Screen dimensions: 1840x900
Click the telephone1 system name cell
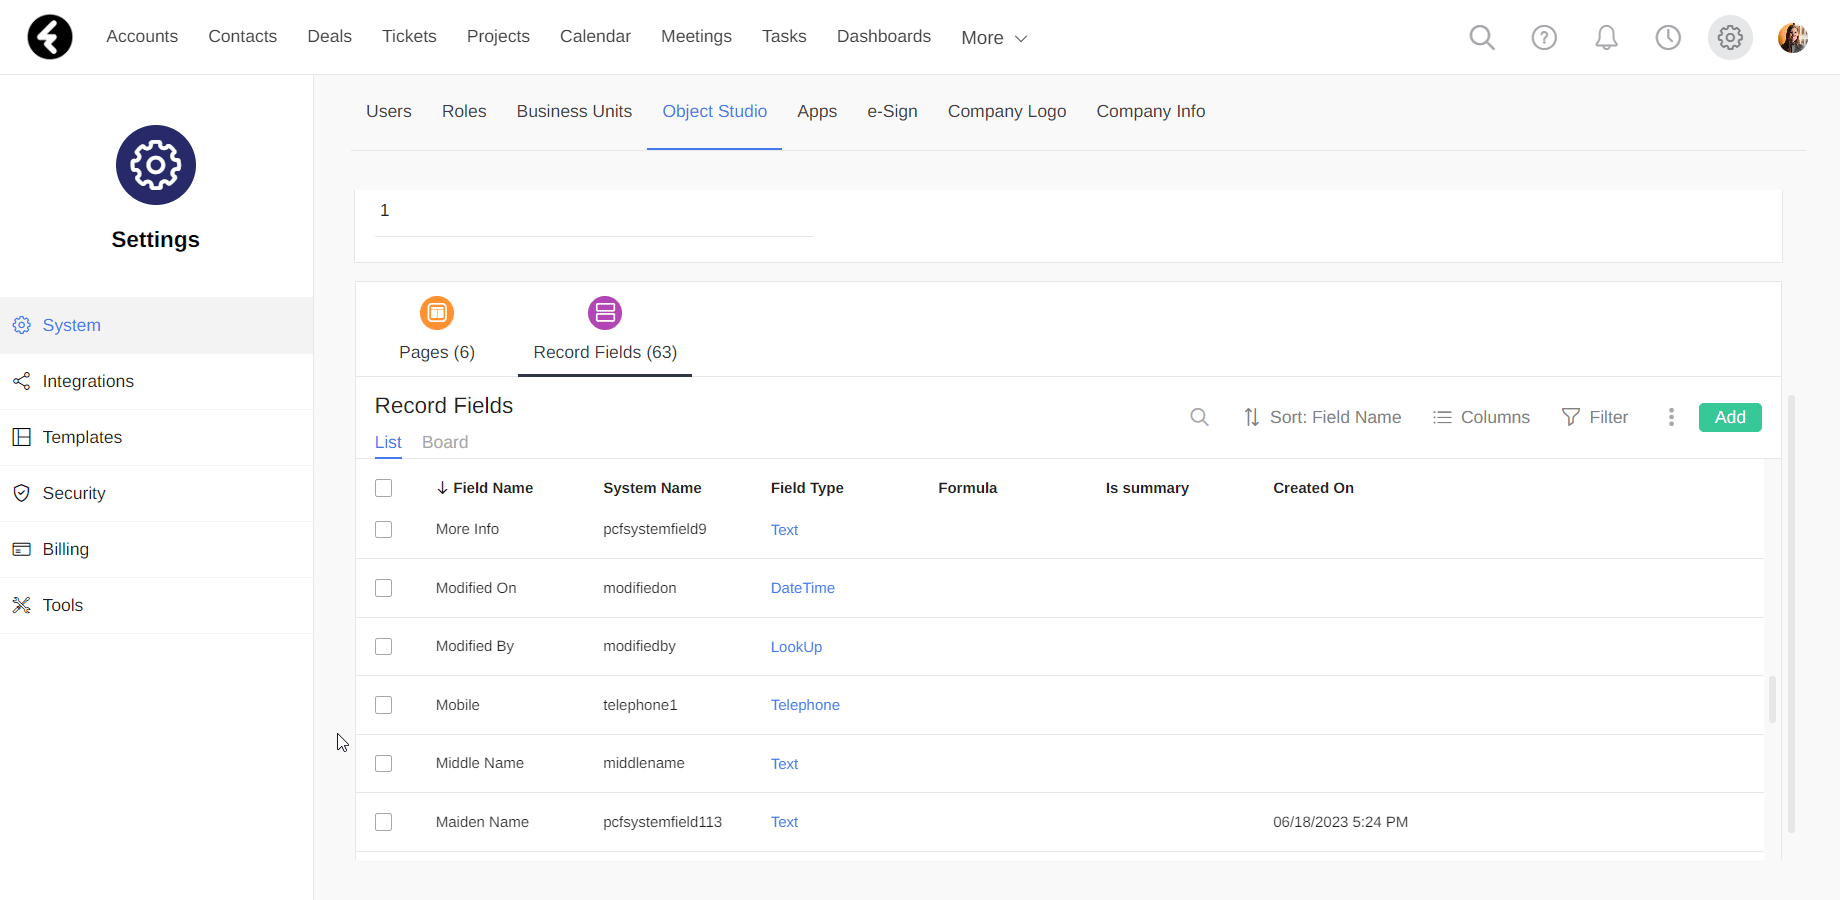640,705
